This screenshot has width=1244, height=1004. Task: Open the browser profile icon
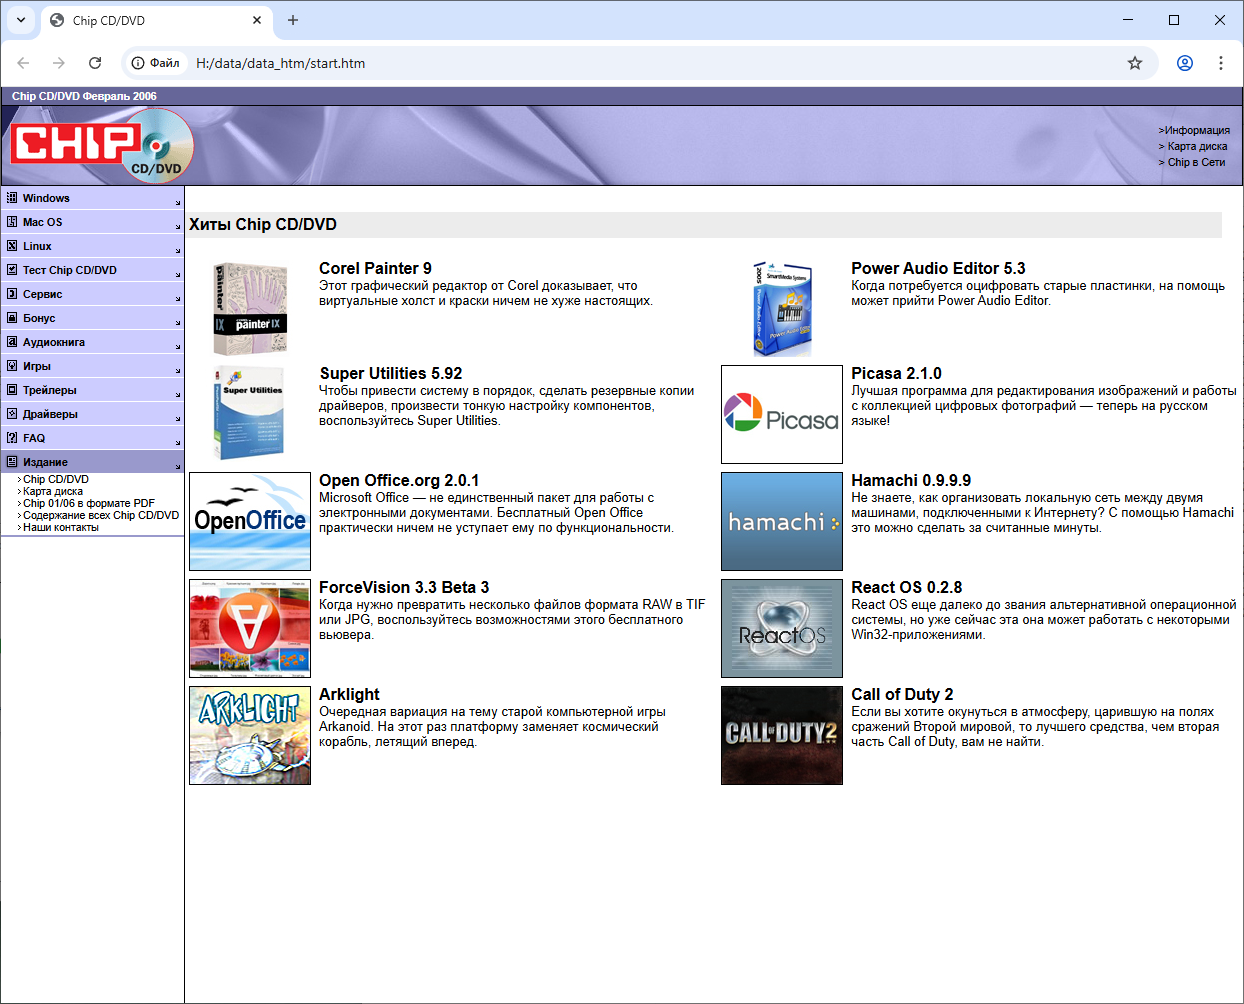click(x=1185, y=63)
